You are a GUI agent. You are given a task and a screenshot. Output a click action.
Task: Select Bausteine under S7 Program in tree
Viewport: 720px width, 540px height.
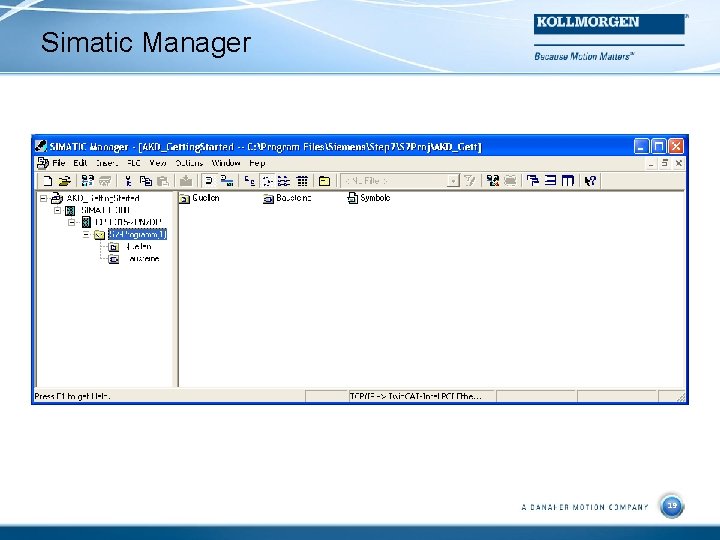click(x=143, y=259)
